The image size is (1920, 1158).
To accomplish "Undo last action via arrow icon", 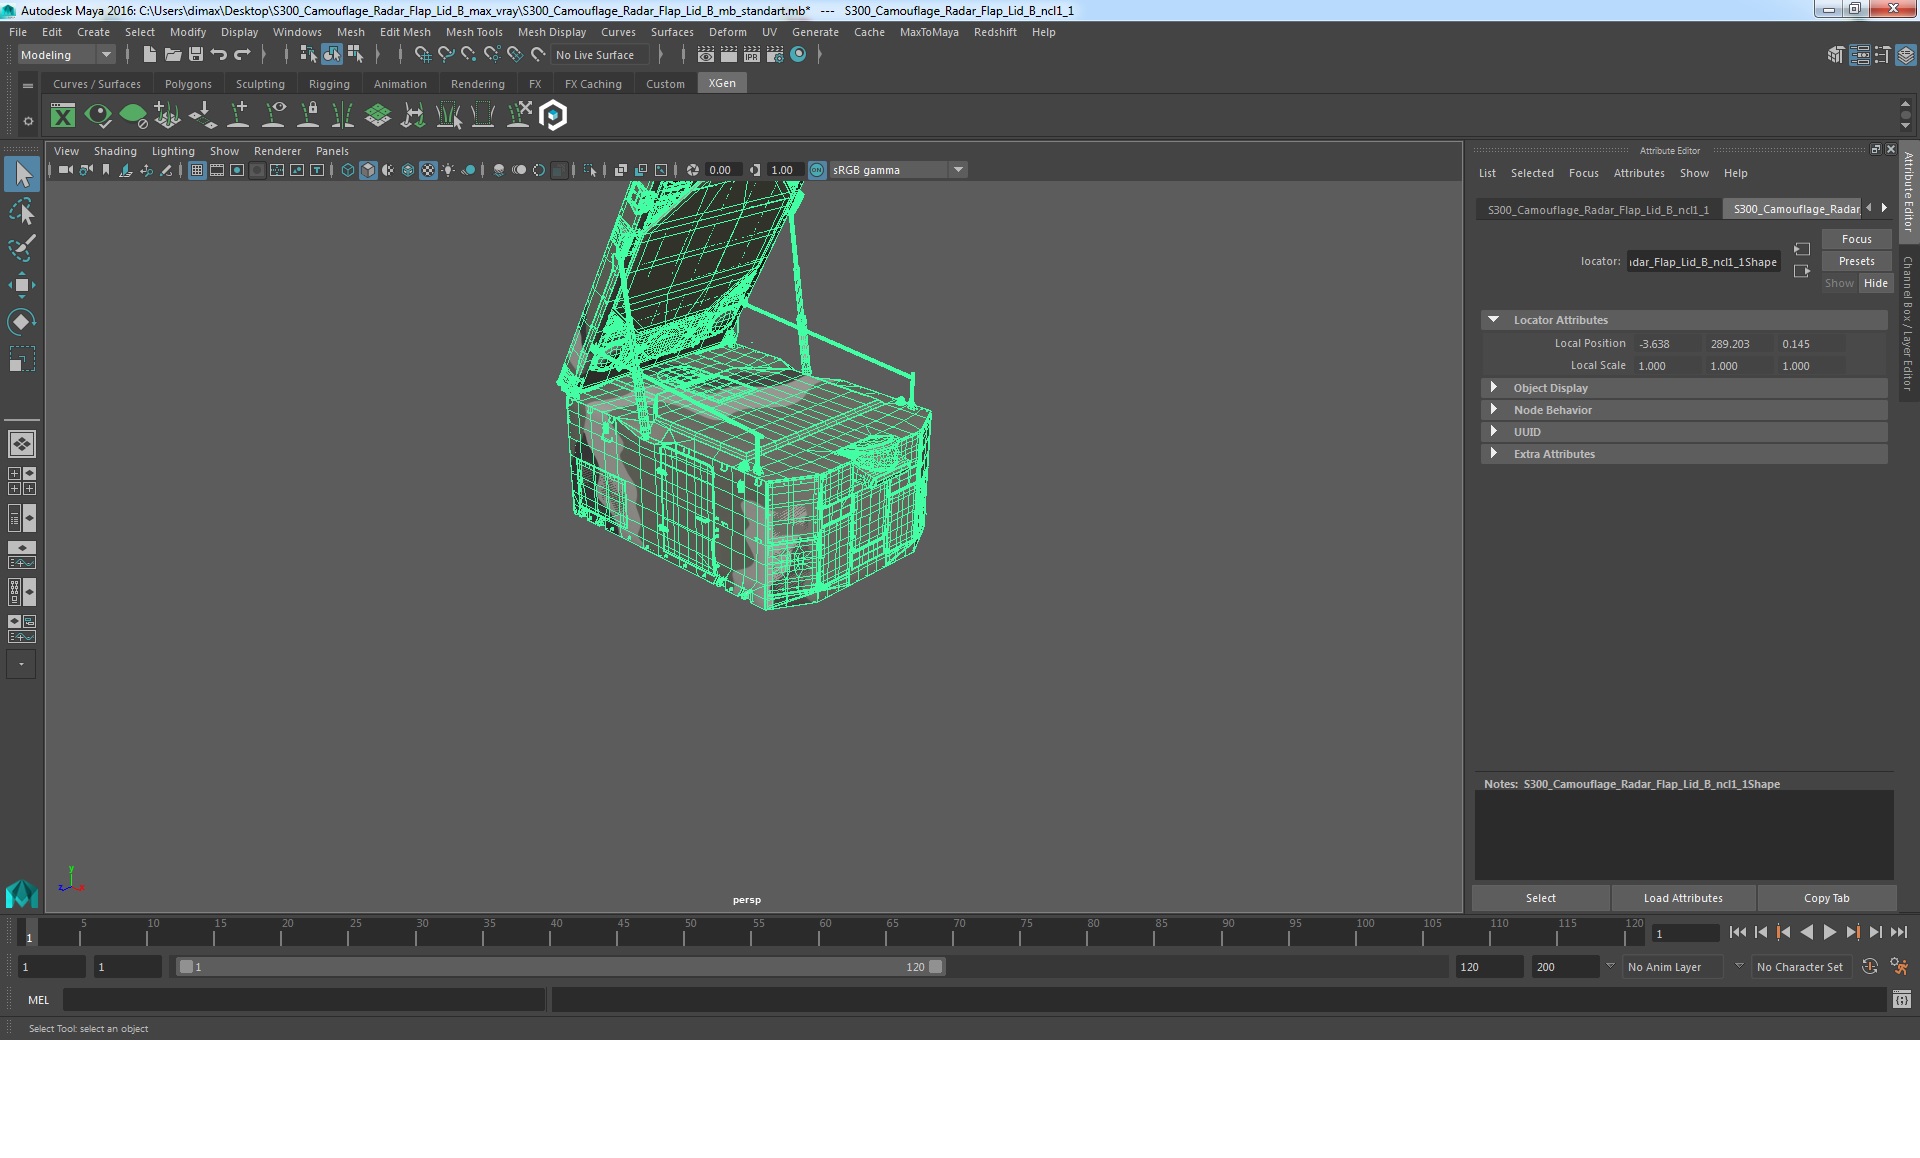I will tap(219, 54).
